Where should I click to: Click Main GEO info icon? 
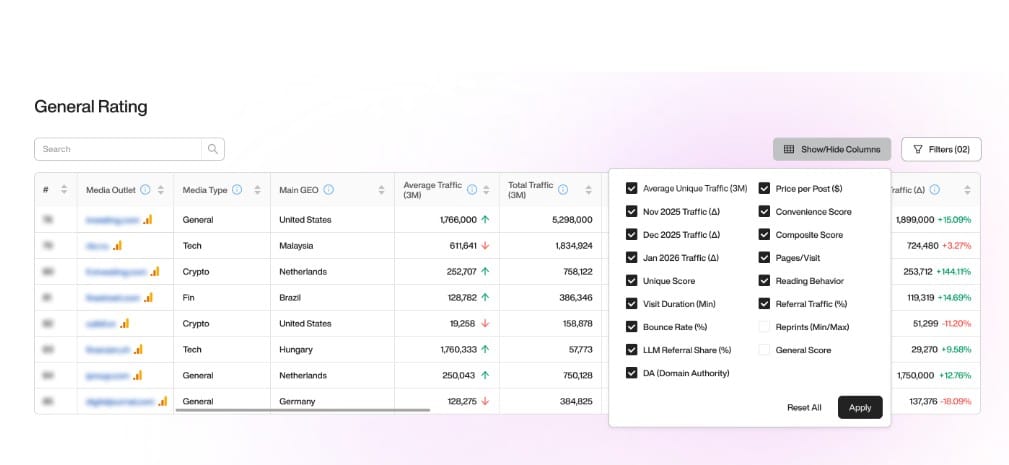click(x=329, y=190)
